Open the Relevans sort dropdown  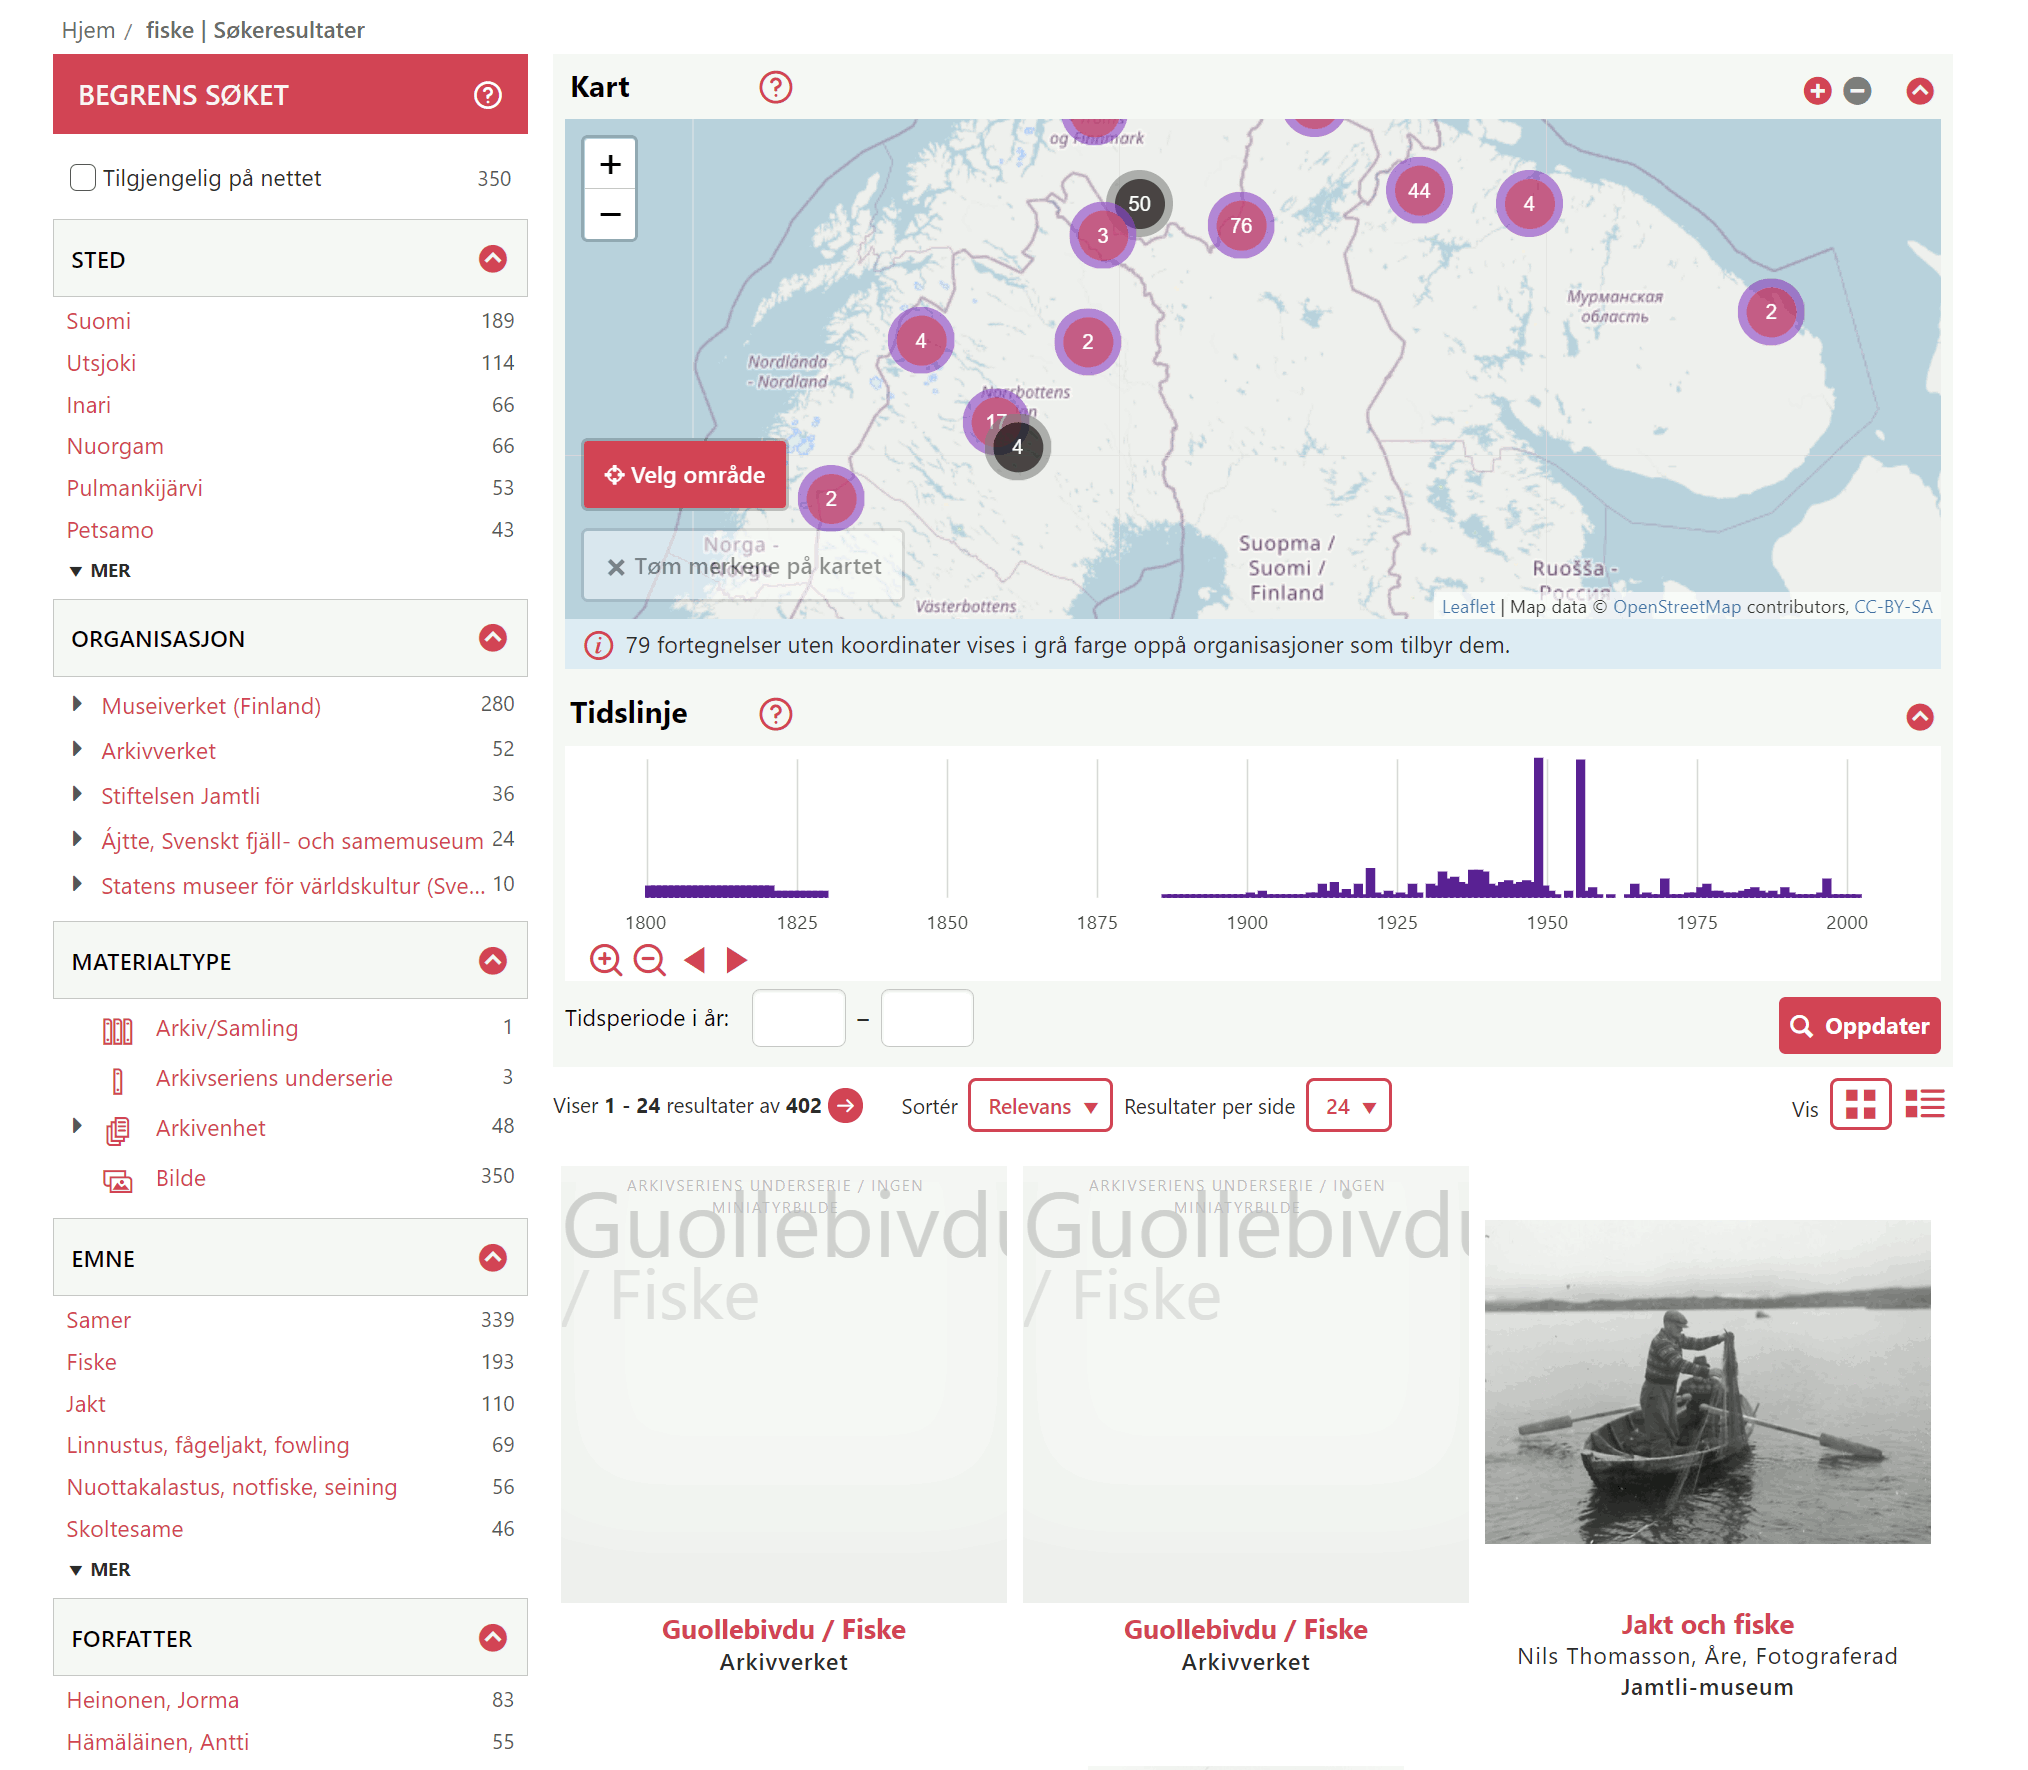[x=1040, y=1106]
